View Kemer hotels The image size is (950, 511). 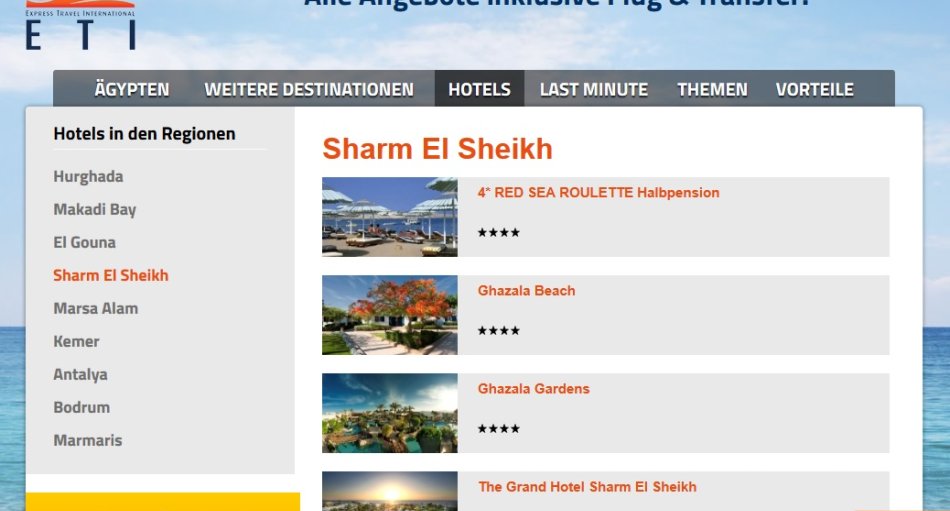pos(76,341)
